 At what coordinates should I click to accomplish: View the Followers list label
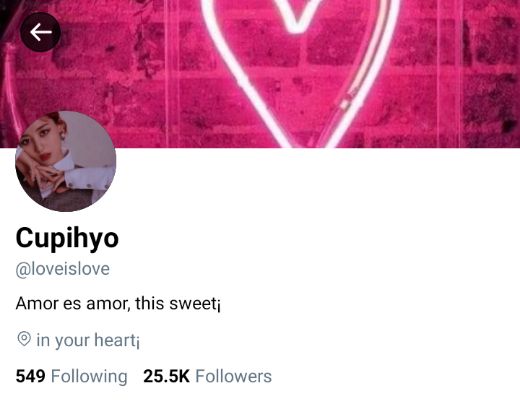click(233, 376)
